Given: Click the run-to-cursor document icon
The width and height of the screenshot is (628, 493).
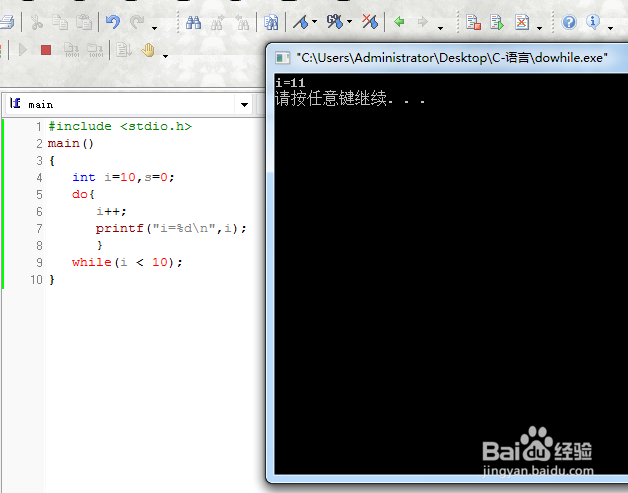Looking at the screenshot, I should pyautogui.click(x=124, y=50).
